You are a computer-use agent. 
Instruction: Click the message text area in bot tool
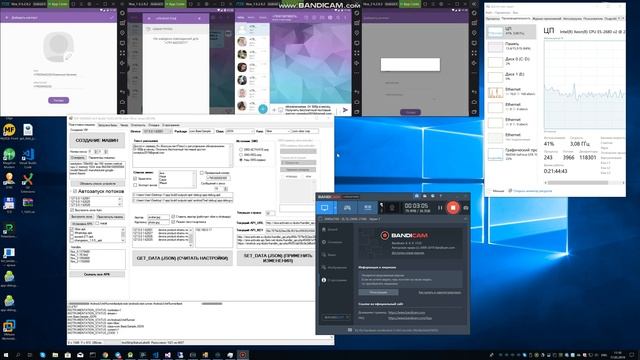(x=182, y=155)
